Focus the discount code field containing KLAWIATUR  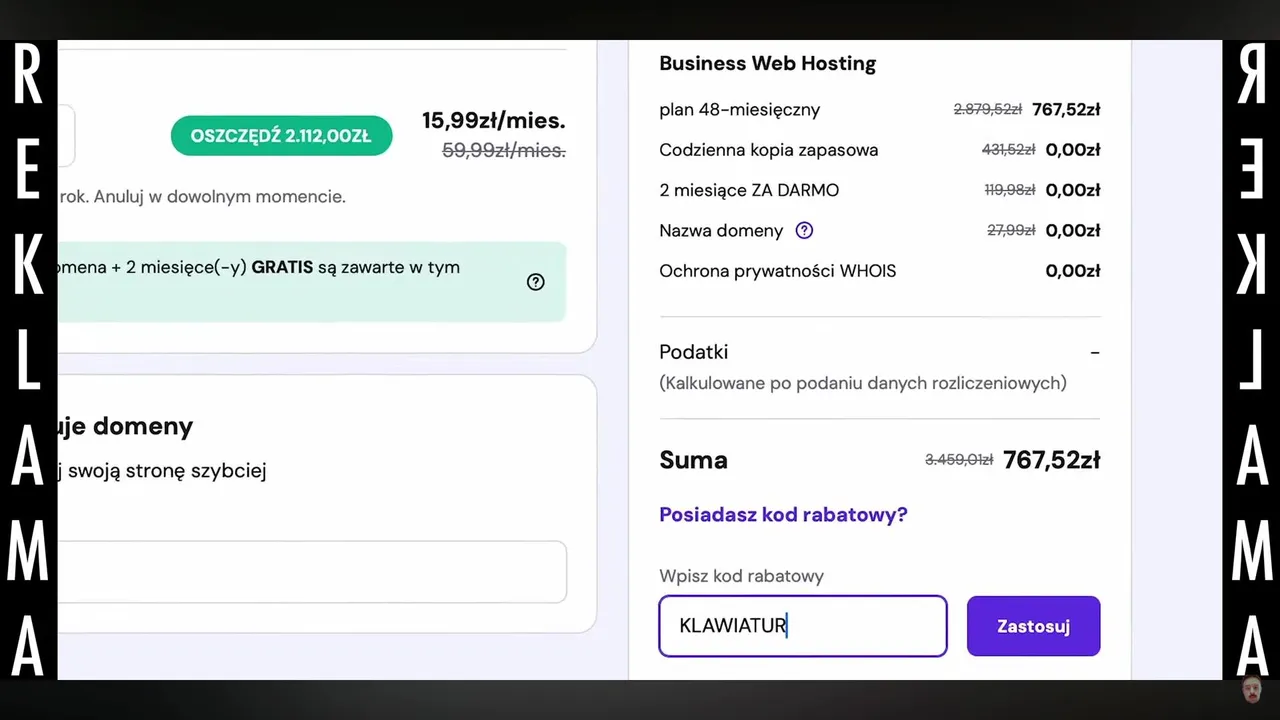point(802,627)
